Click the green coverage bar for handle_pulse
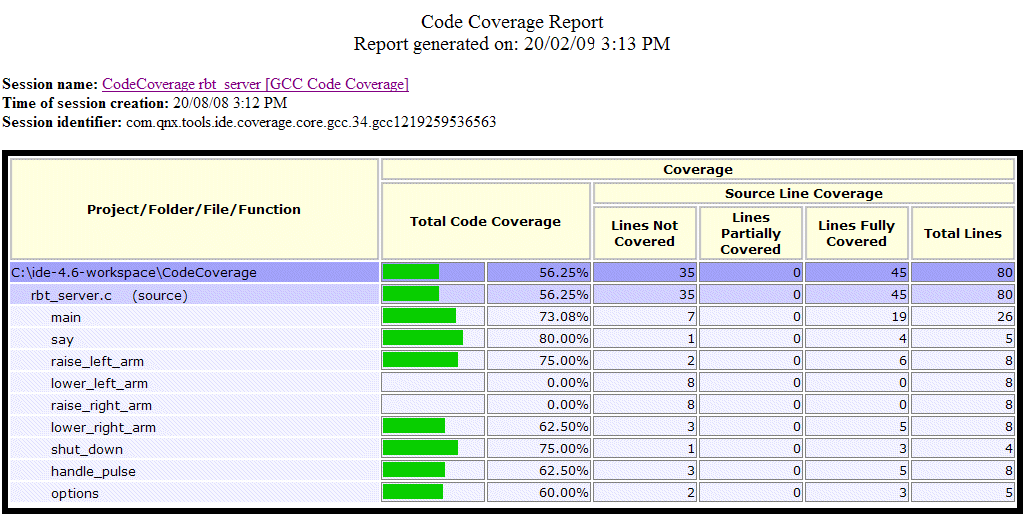1023x518 pixels. pos(414,470)
